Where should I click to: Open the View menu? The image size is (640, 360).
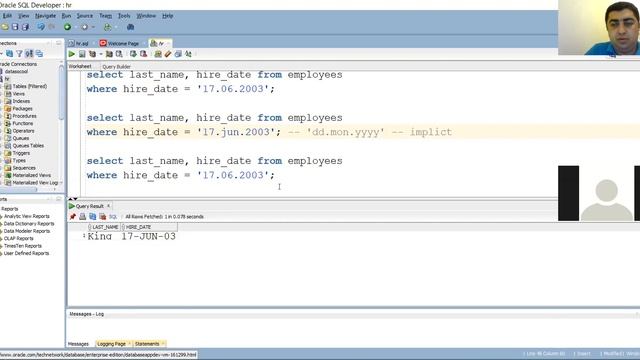24,16
